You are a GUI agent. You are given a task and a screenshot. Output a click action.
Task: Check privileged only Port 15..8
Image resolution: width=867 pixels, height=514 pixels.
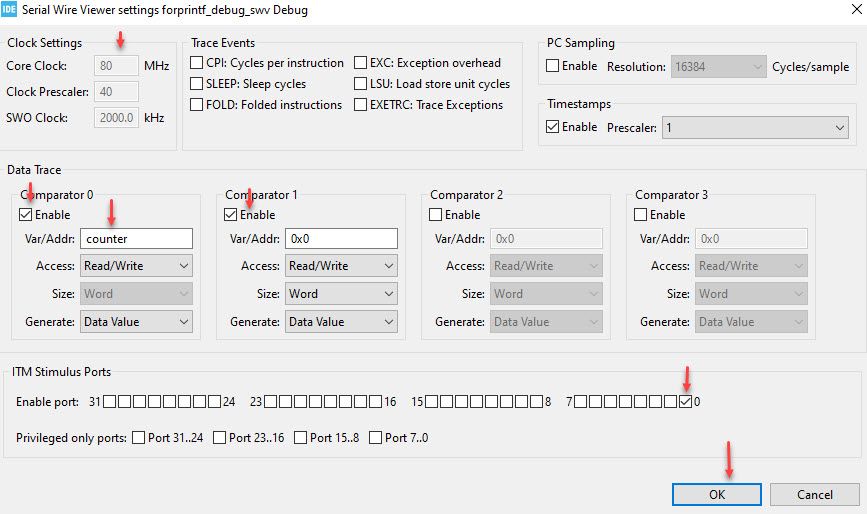pos(301,438)
